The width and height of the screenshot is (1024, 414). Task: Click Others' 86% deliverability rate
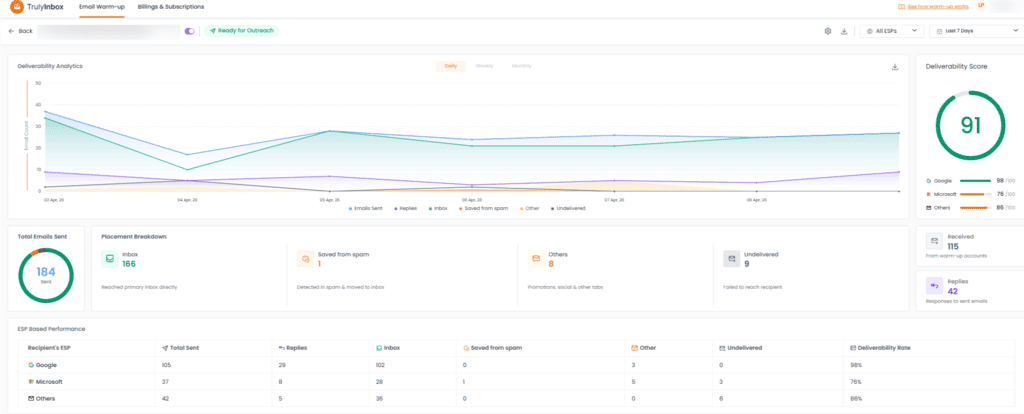click(x=856, y=398)
